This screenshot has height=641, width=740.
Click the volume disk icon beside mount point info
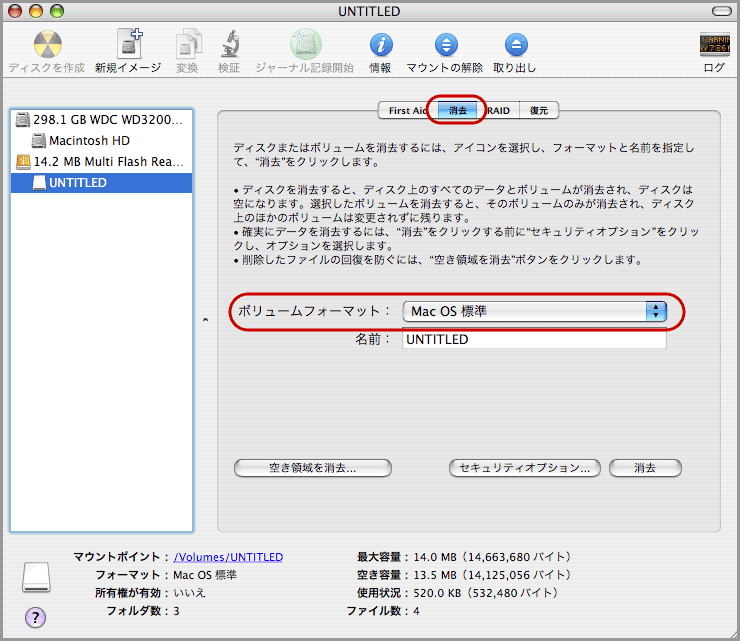point(36,577)
